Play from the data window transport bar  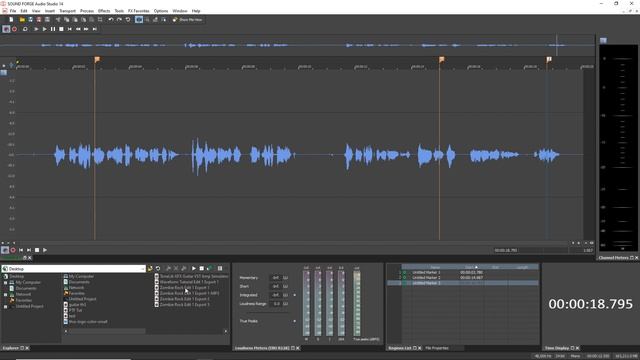(45, 250)
